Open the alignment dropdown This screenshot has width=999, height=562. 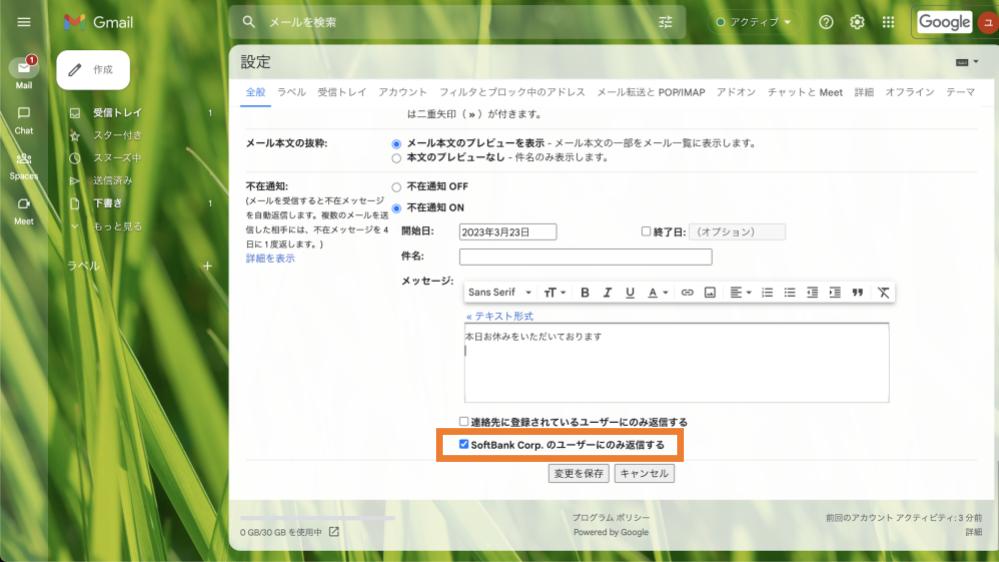click(740, 292)
